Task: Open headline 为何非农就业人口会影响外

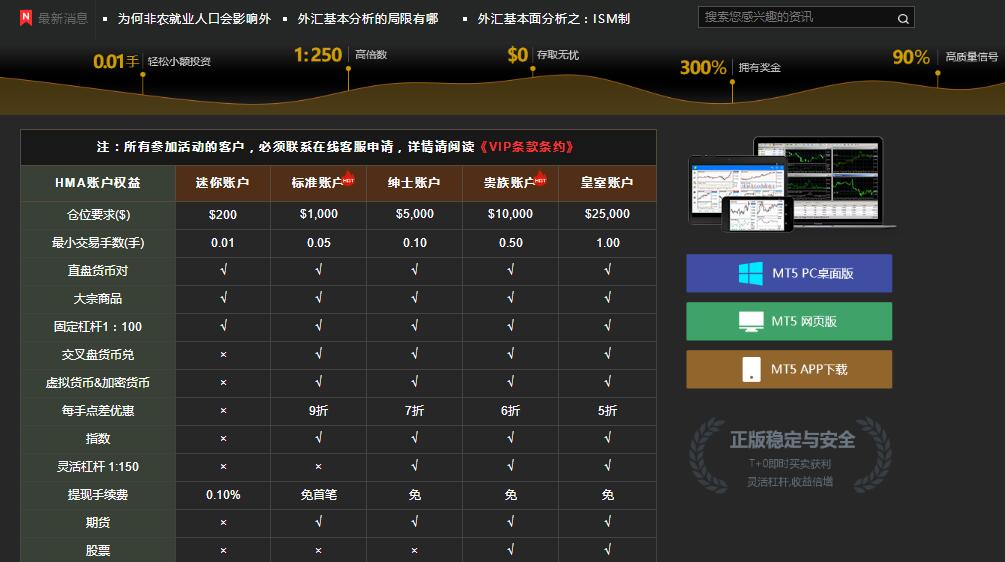Action: tap(194, 19)
